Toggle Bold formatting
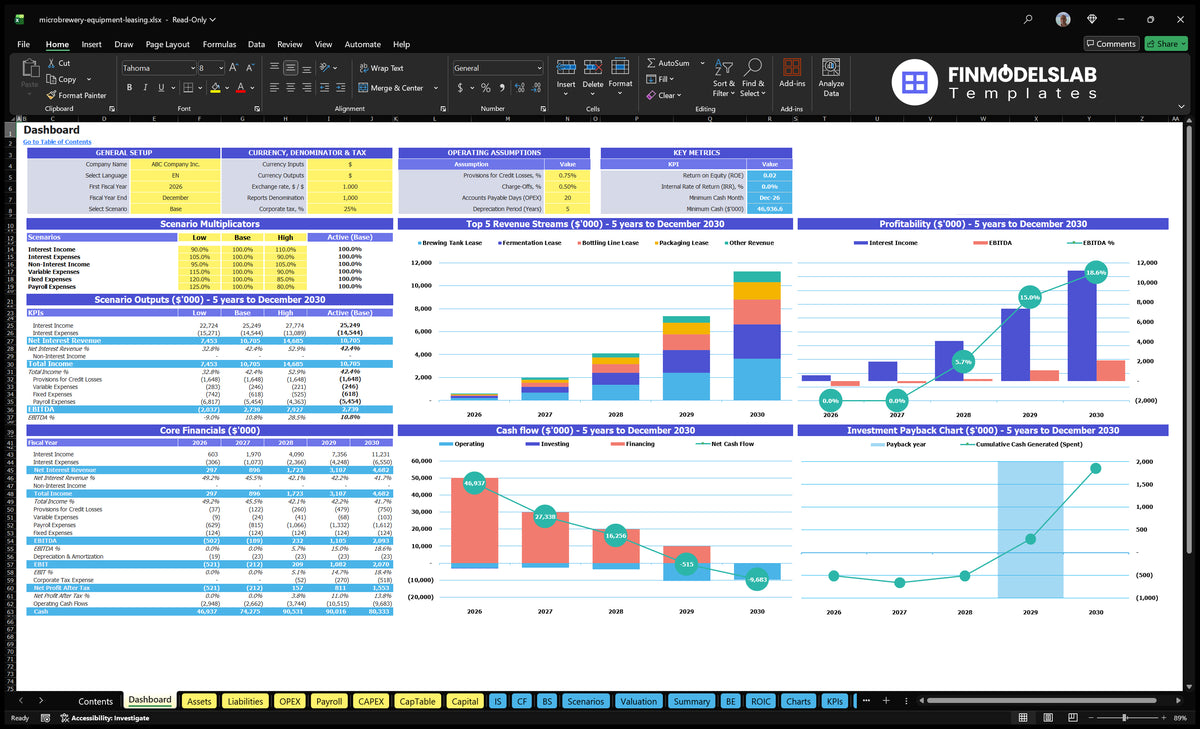Viewport: 1200px width, 729px height. click(129, 88)
